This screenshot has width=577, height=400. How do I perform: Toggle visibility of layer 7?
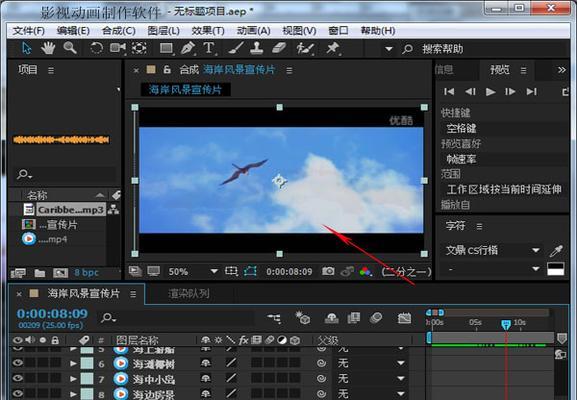tap(17, 378)
